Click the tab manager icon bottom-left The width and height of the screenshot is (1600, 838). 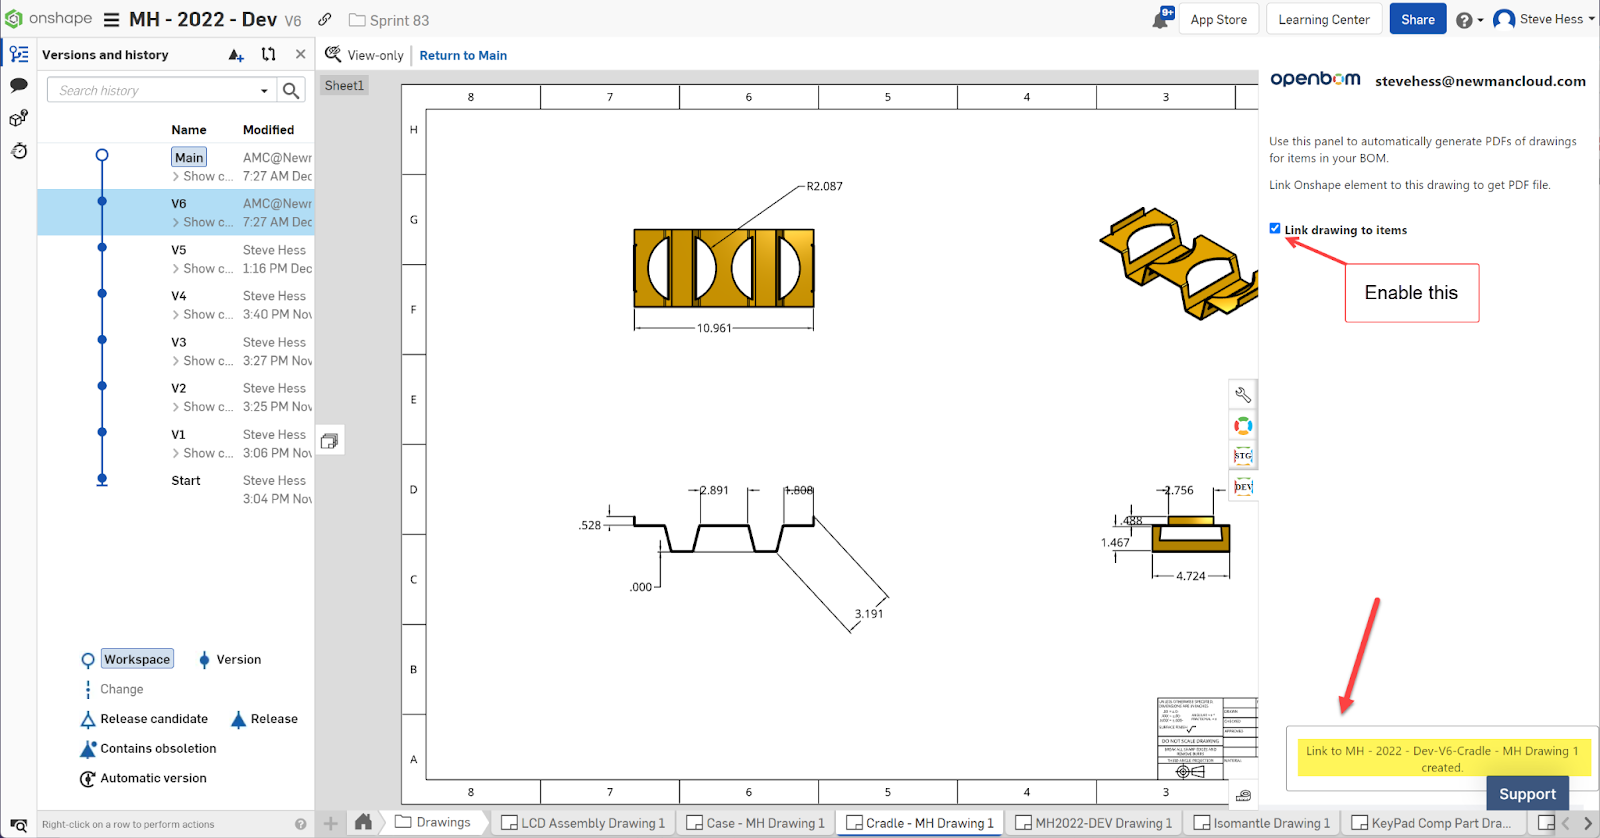click(18, 824)
